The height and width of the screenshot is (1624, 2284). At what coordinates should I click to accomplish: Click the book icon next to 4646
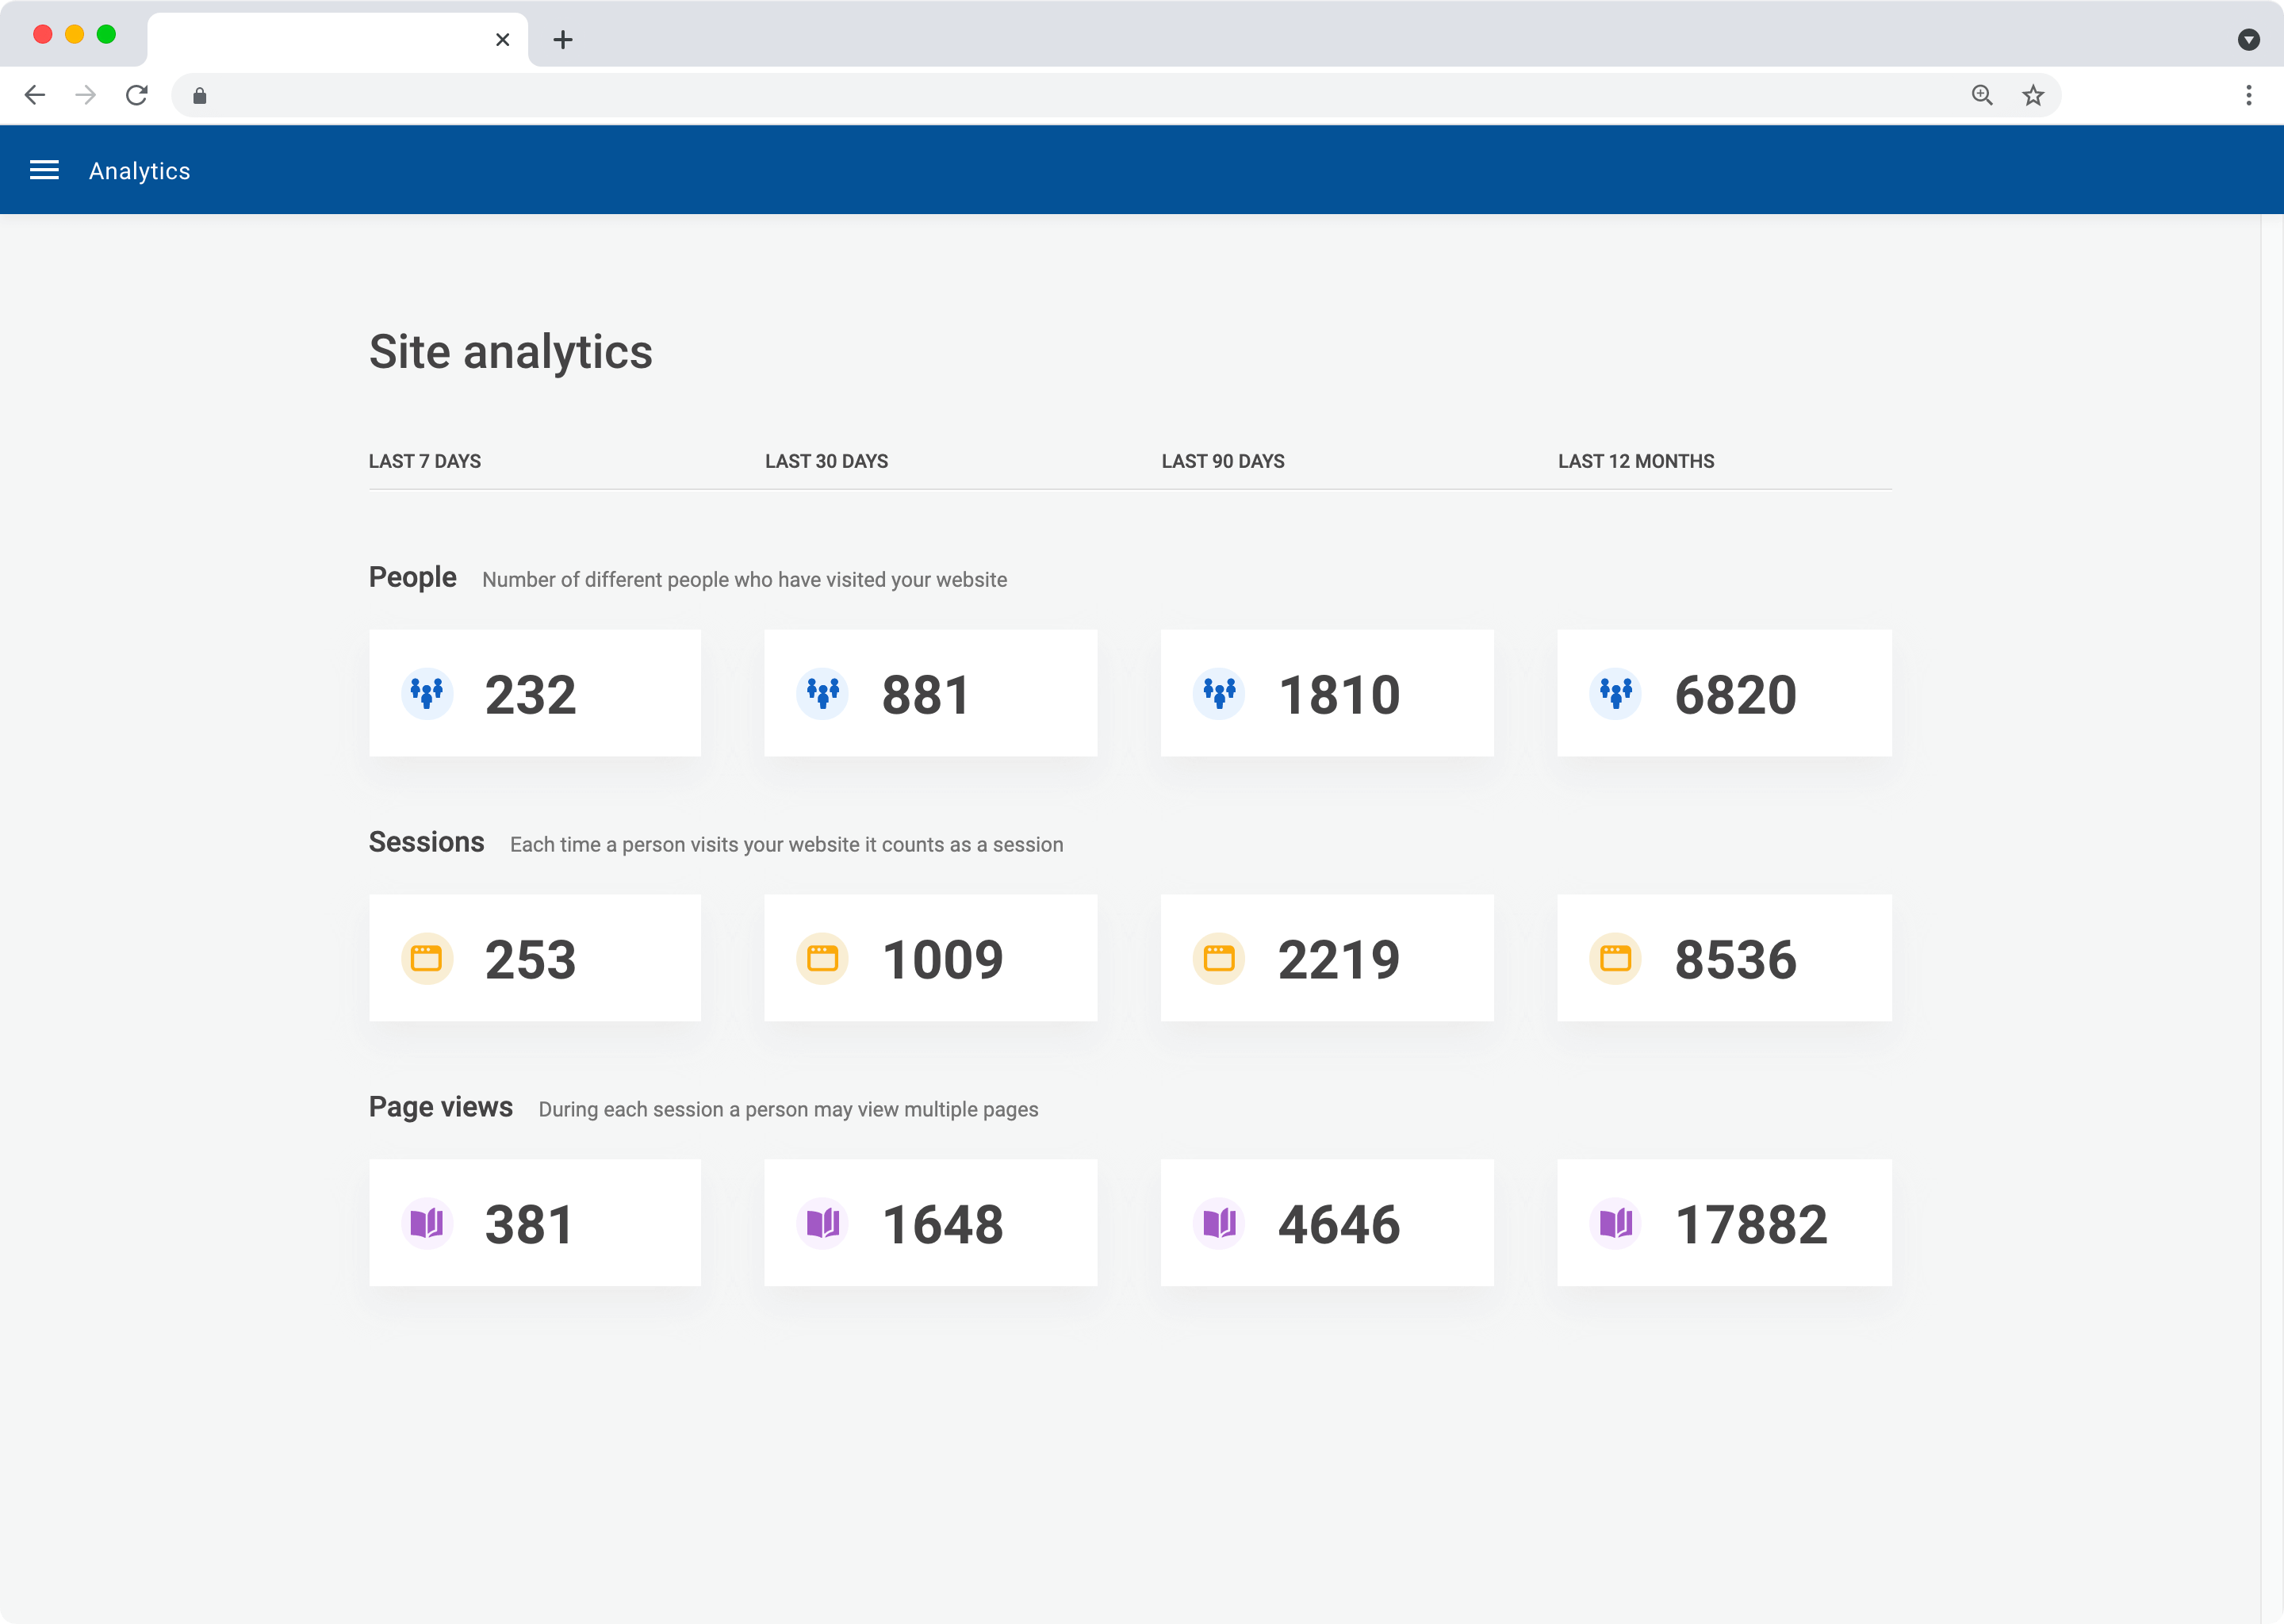pyautogui.click(x=1220, y=1222)
